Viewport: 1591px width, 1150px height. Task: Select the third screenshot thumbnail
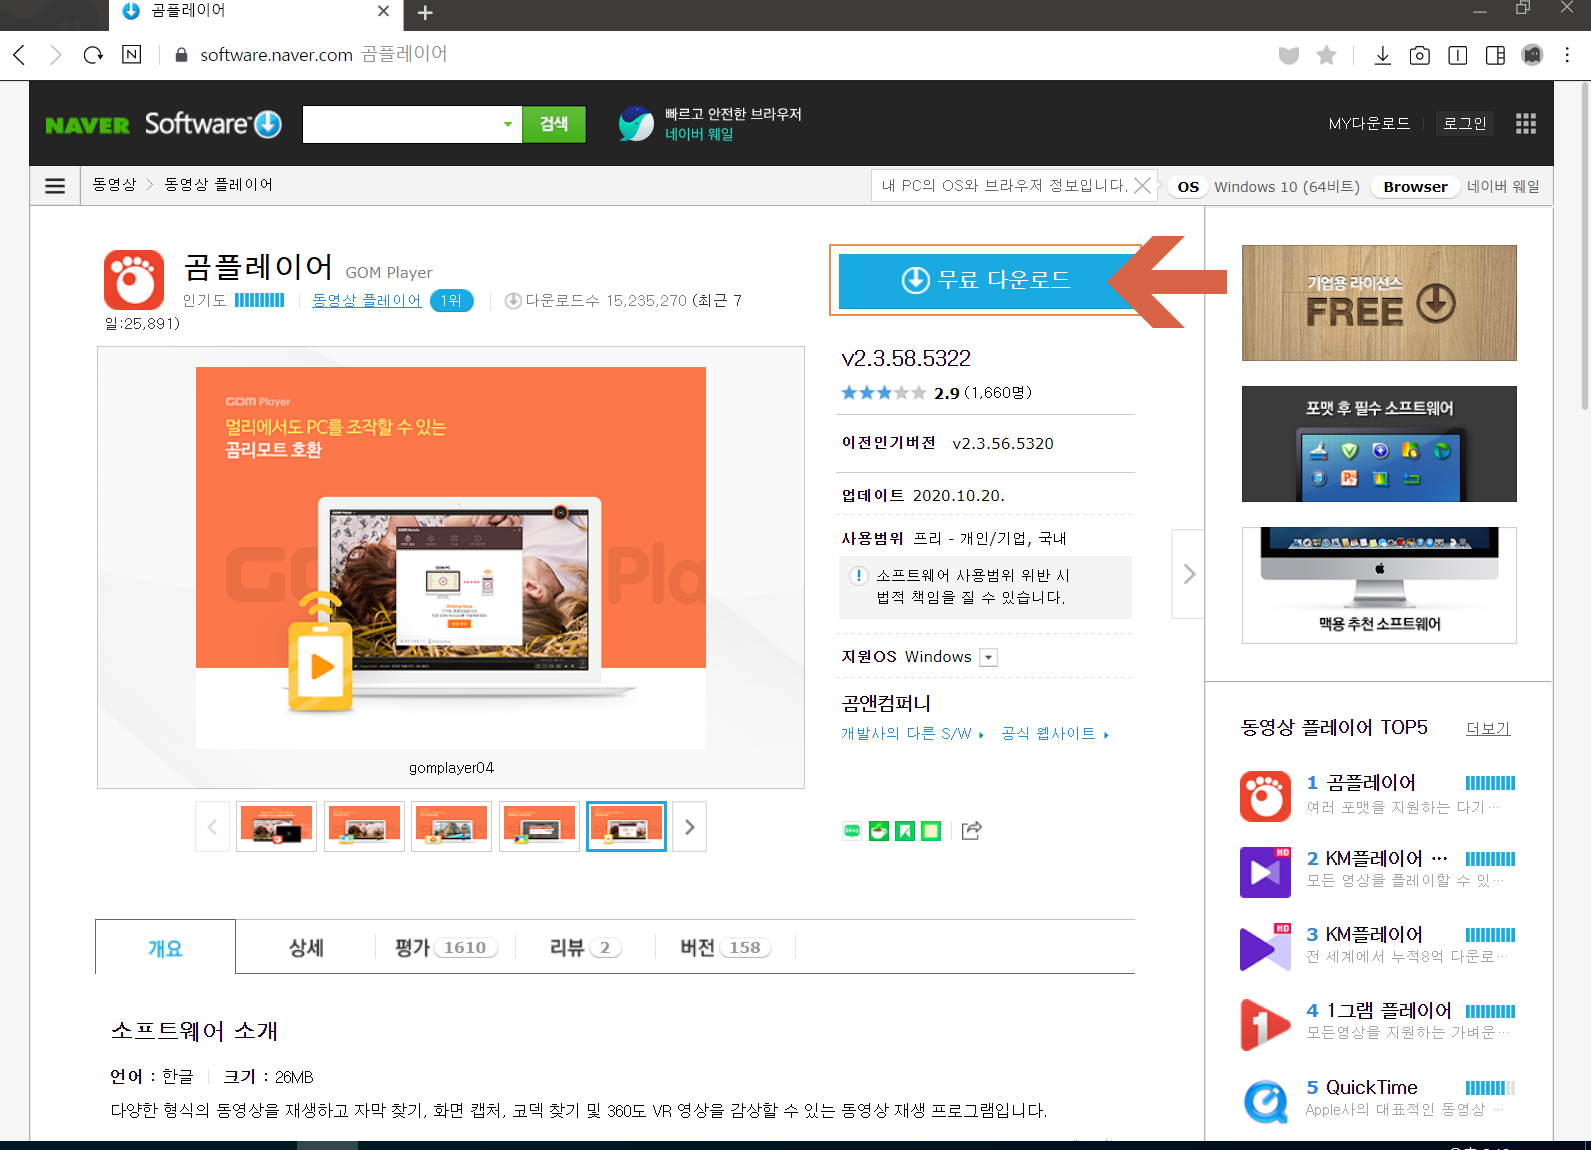tap(451, 827)
